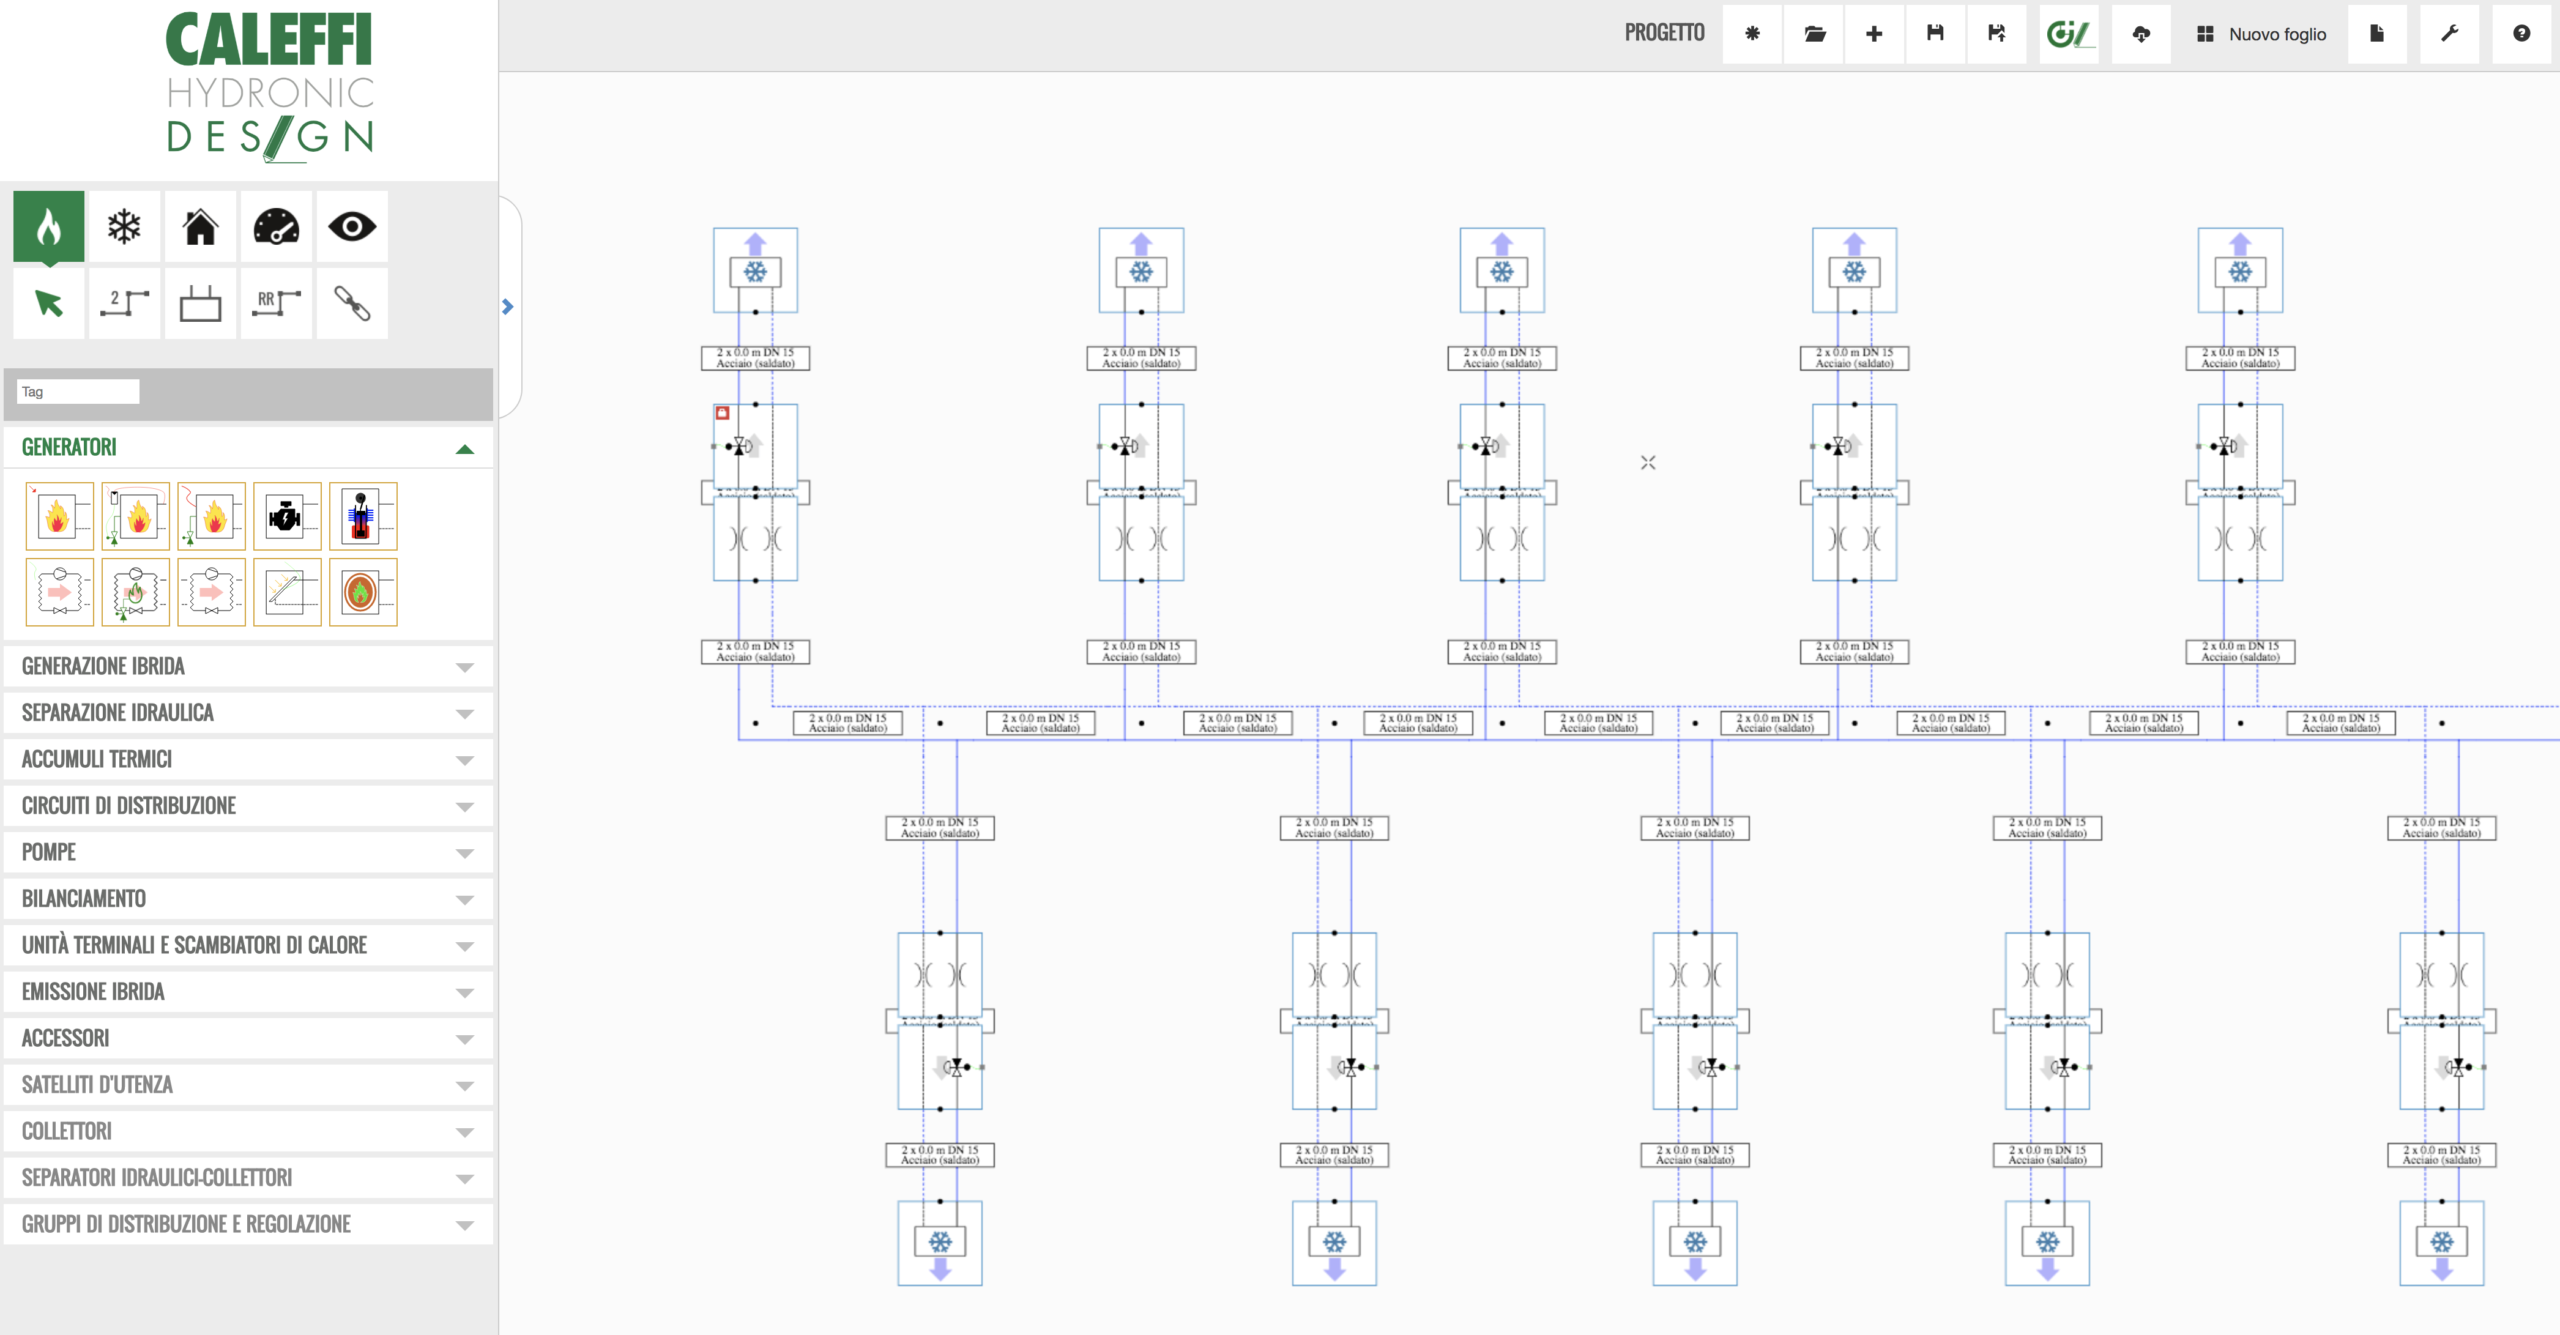Open the COLLETTORI category
Viewport: 2560px width, 1335px height.
click(248, 1131)
